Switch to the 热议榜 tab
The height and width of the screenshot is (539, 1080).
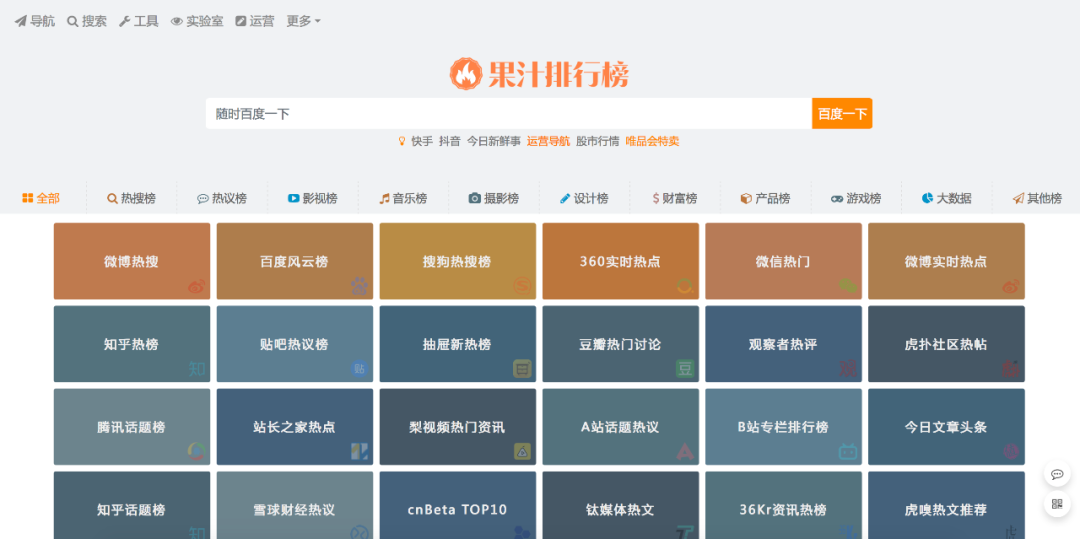tap(222, 198)
